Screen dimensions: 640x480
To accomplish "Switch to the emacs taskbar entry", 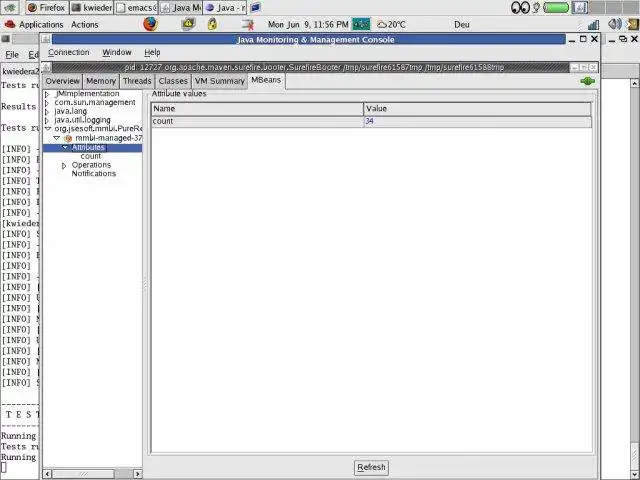I will tap(136, 7).
